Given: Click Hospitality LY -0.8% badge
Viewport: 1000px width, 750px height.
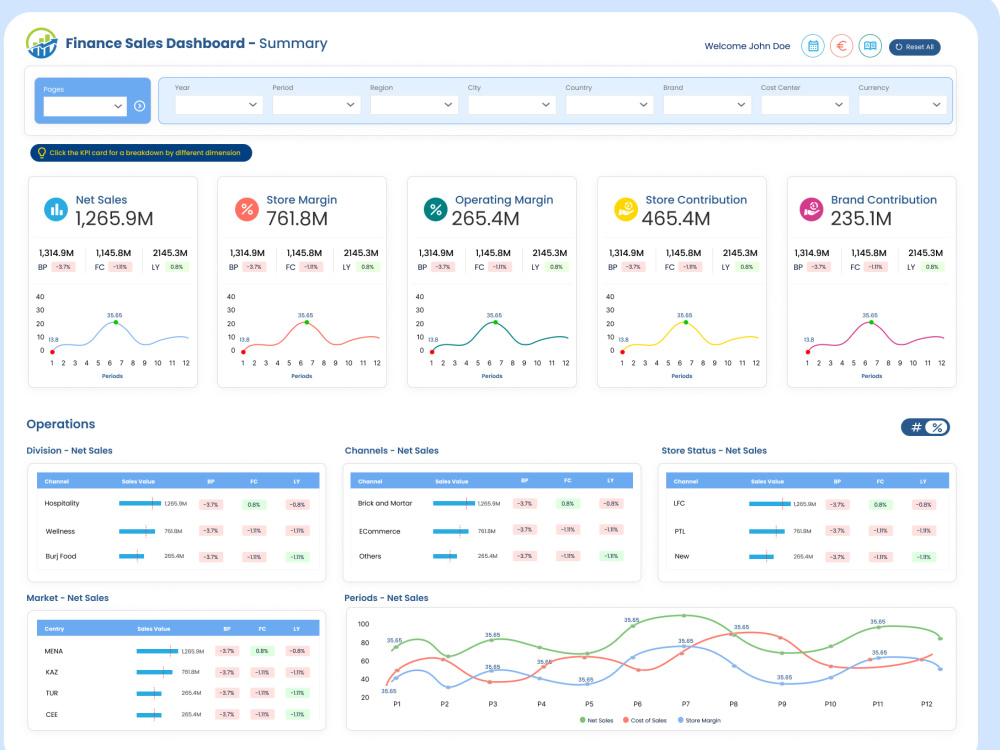Looking at the screenshot, I should tap(297, 504).
